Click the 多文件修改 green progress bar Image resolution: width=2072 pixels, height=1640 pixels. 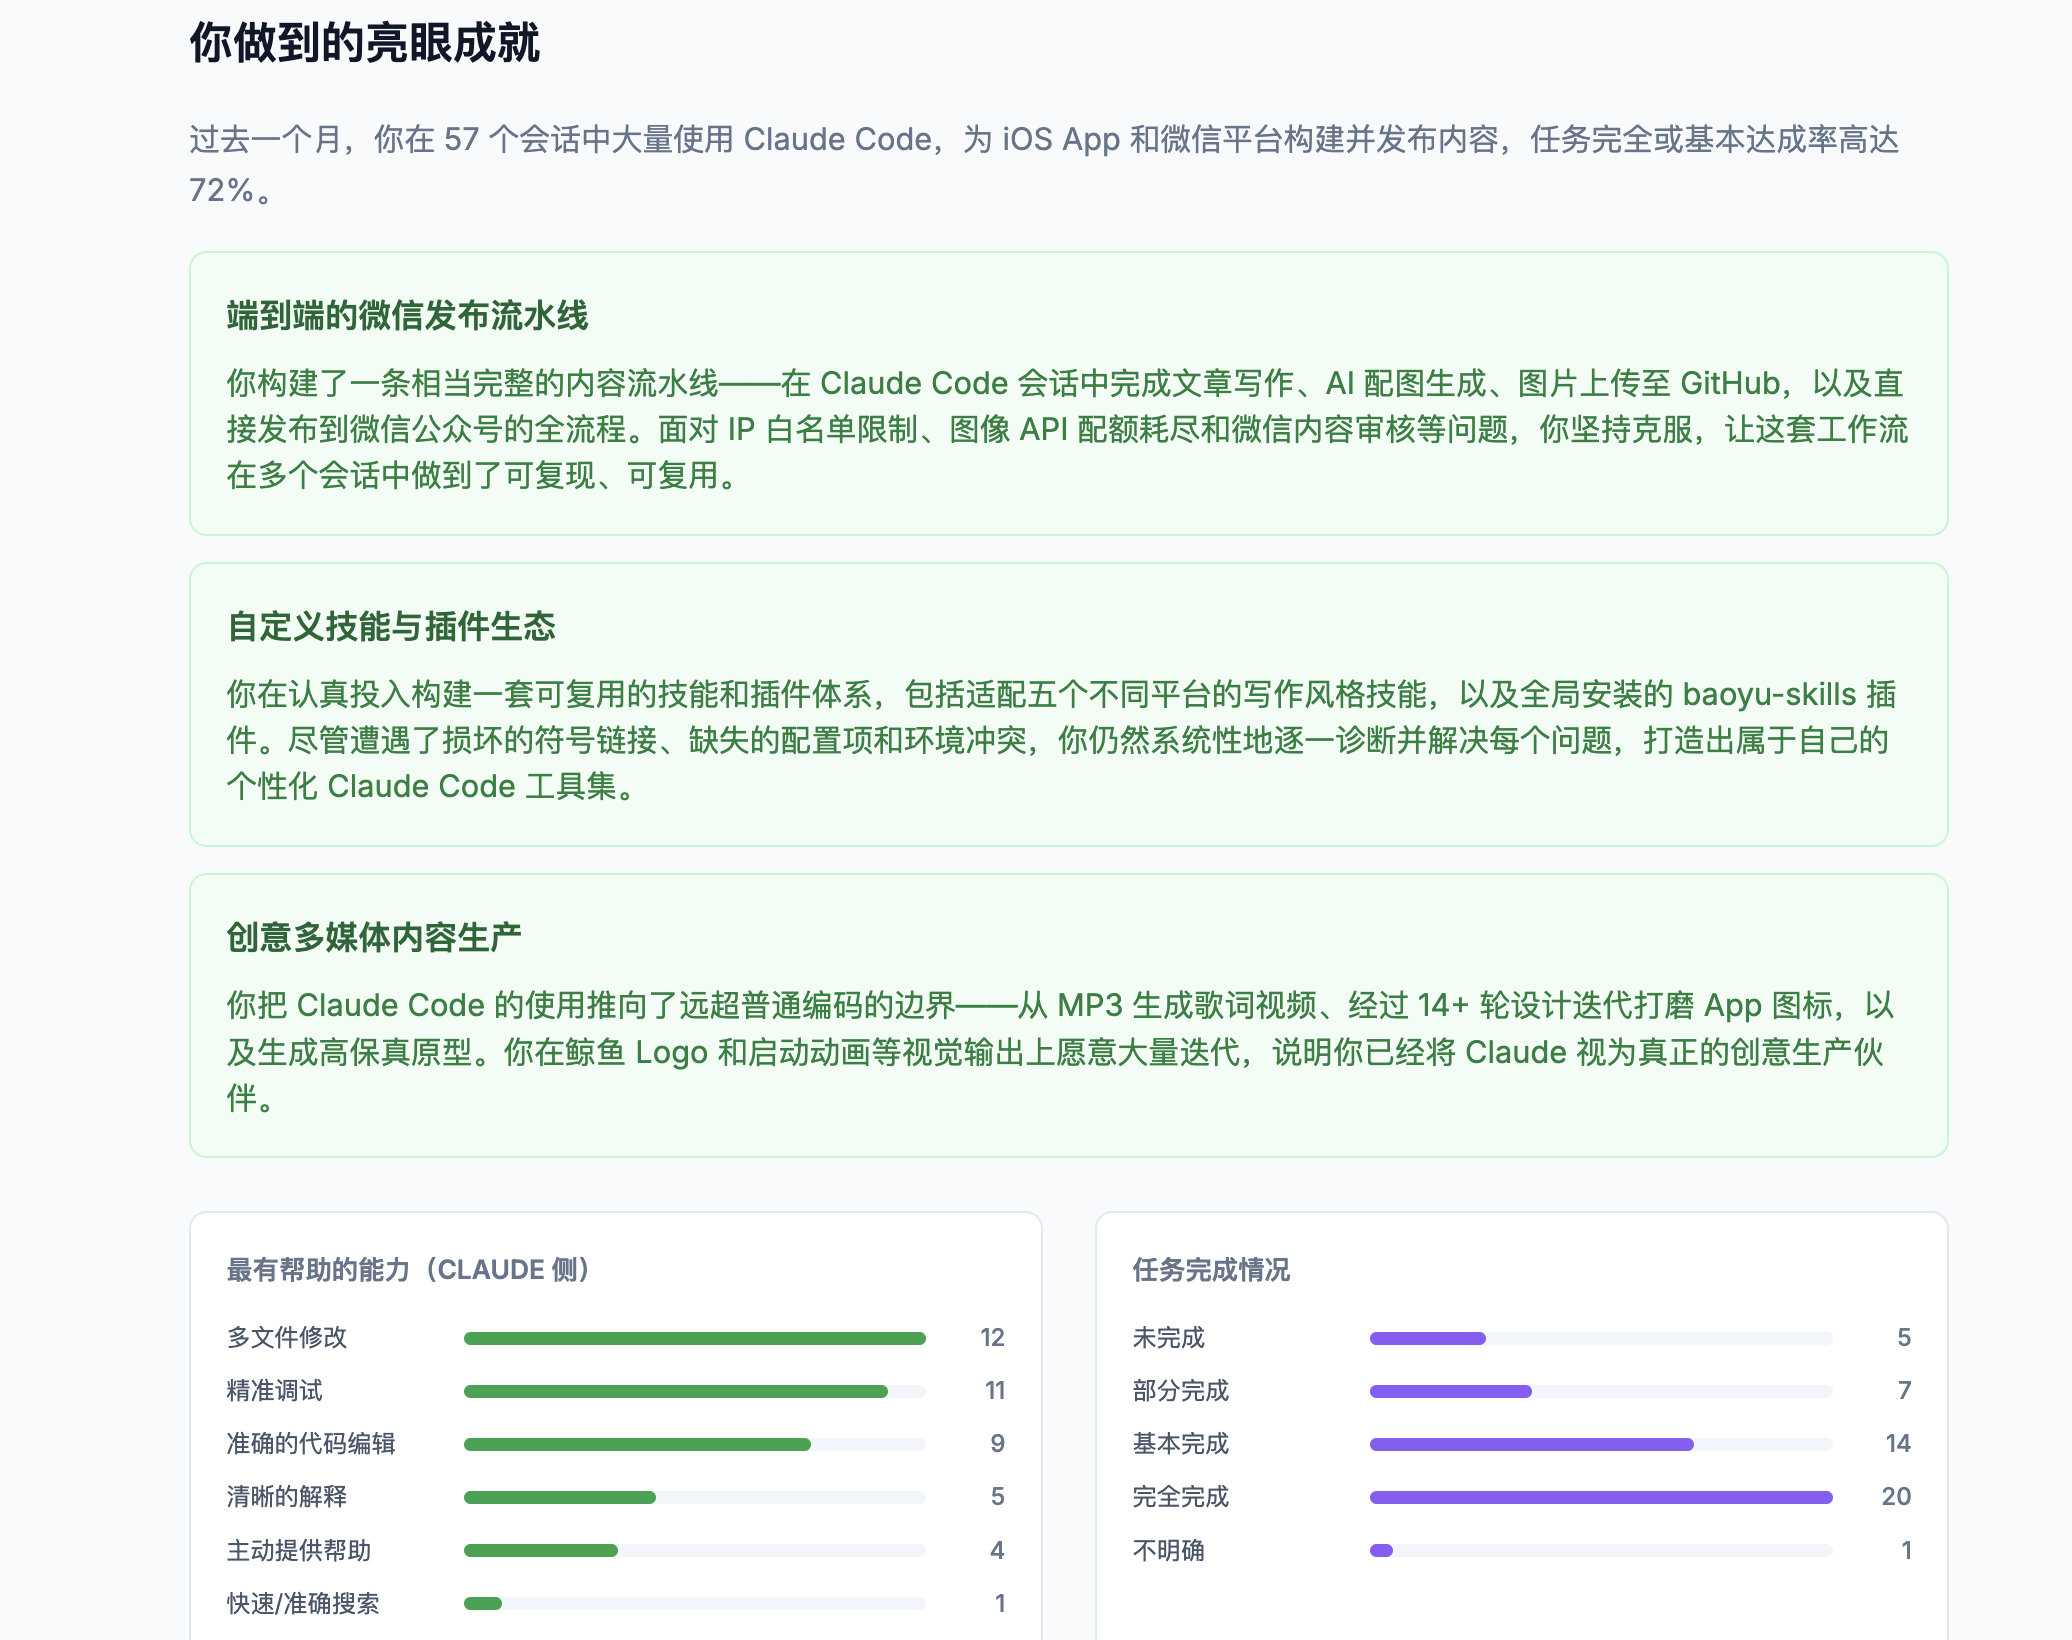[x=694, y=1338]
